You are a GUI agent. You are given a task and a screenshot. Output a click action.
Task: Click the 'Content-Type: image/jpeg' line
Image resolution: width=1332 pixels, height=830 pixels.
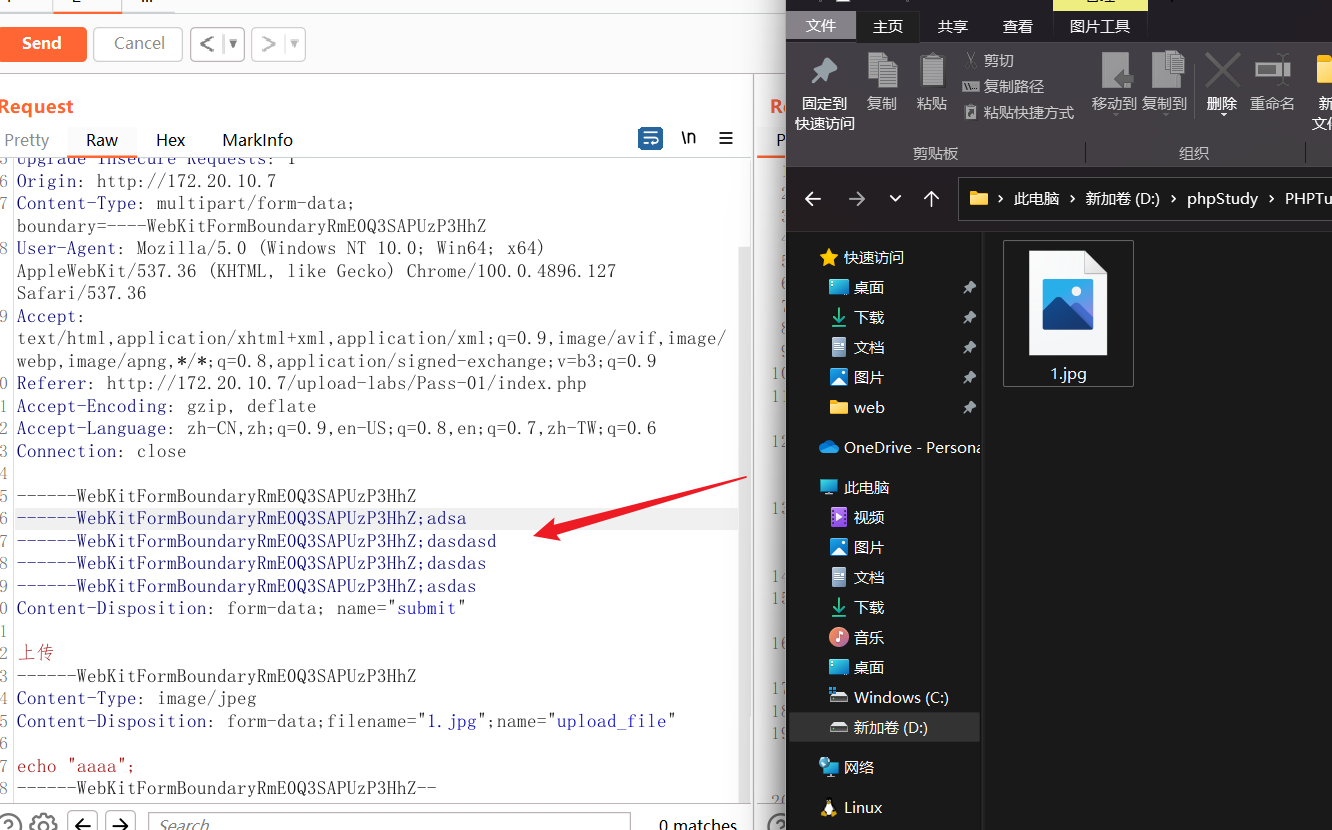pos(136,698)
